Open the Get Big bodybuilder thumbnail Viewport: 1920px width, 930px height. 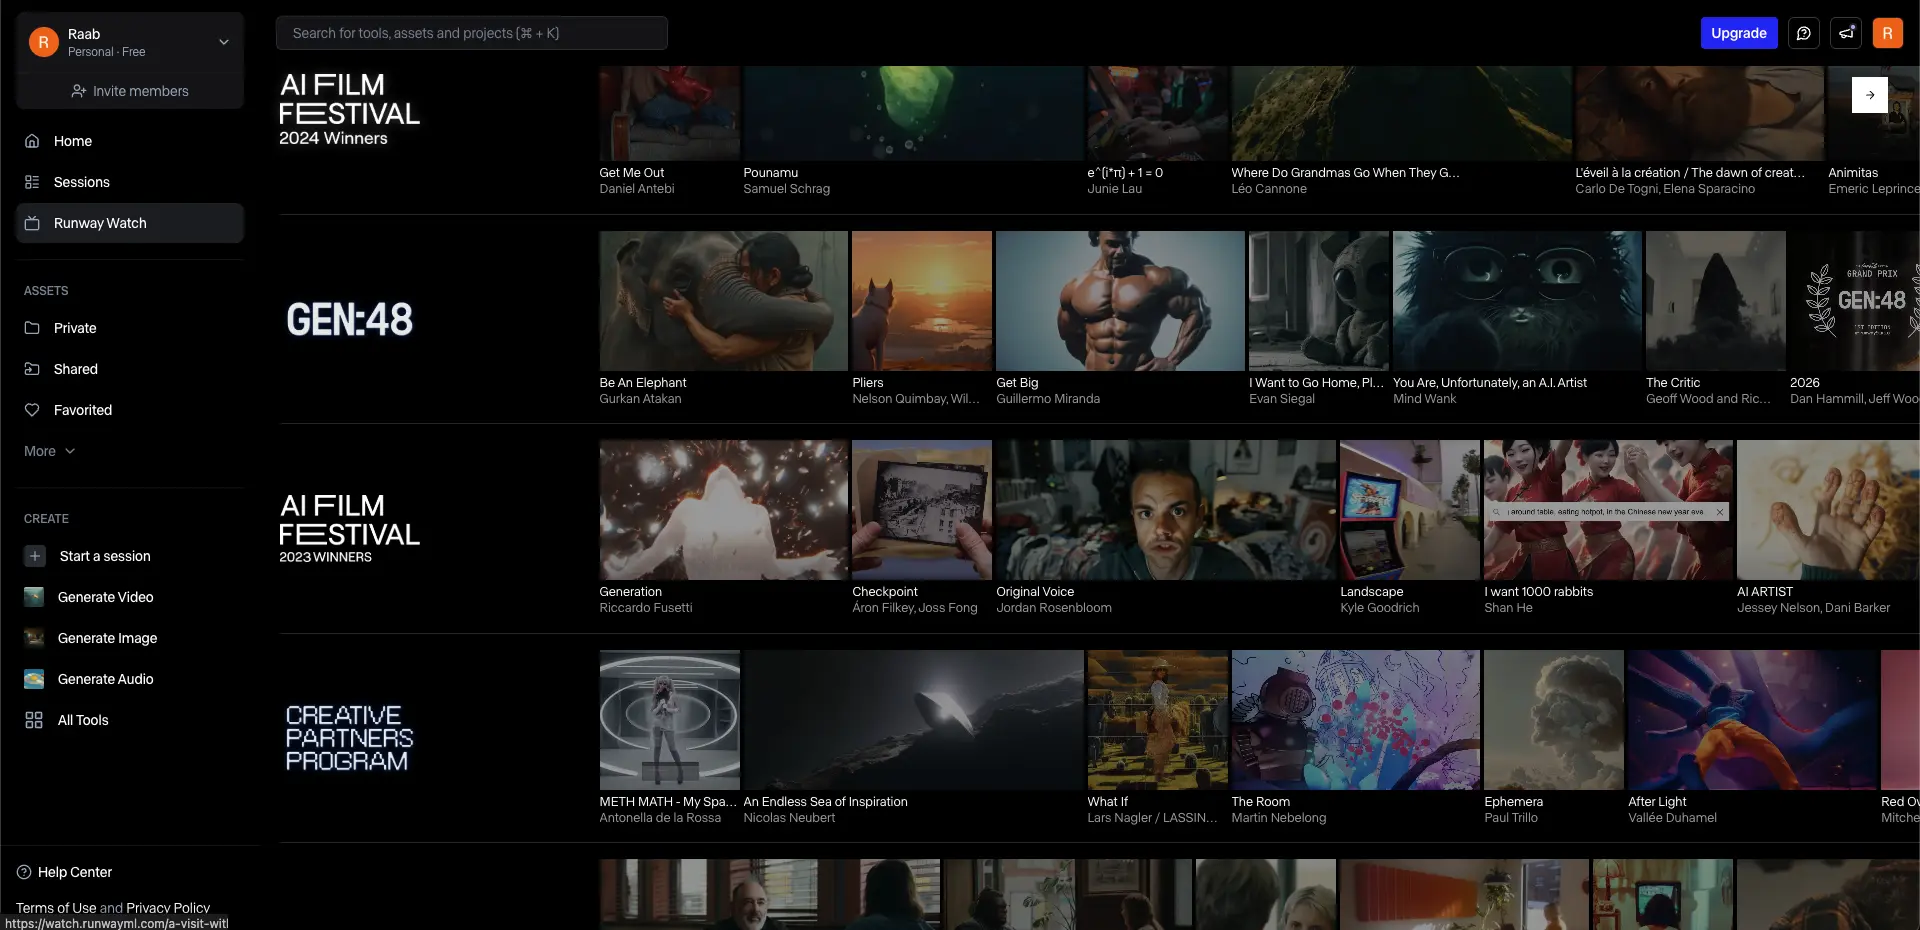click(x=1120, y=301)
